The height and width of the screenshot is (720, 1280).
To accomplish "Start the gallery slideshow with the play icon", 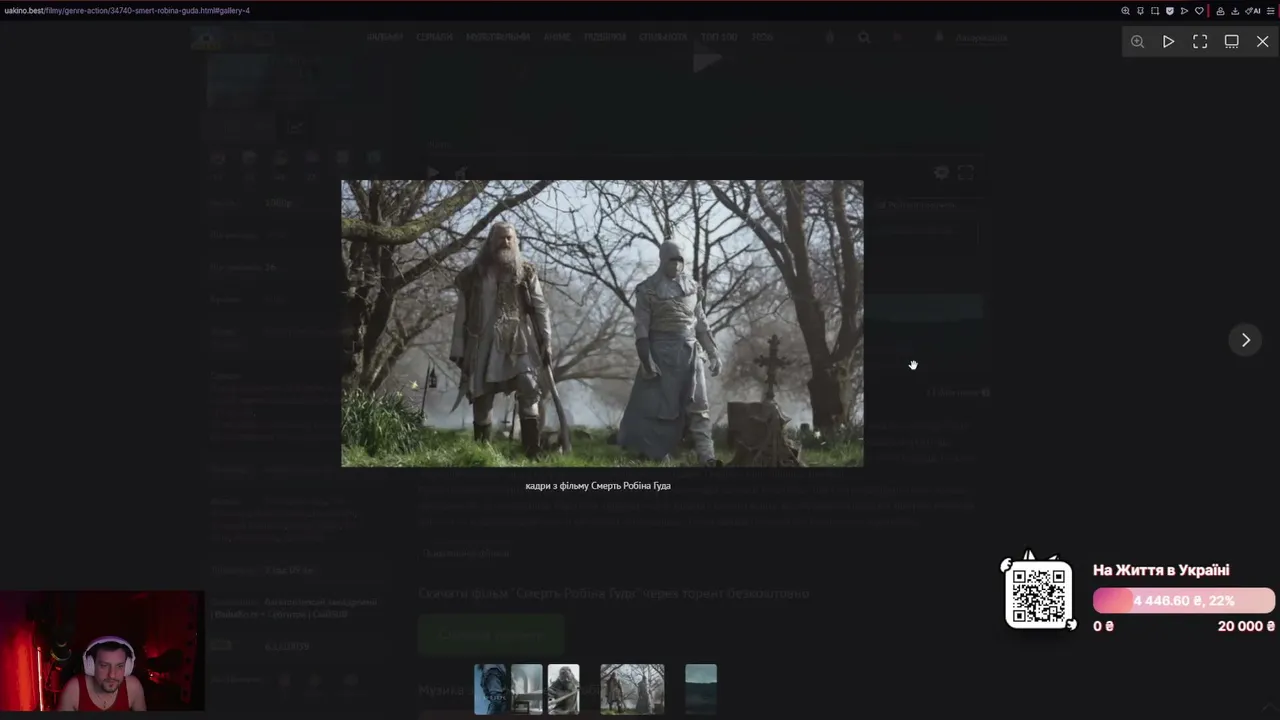I will [1168, 42].
